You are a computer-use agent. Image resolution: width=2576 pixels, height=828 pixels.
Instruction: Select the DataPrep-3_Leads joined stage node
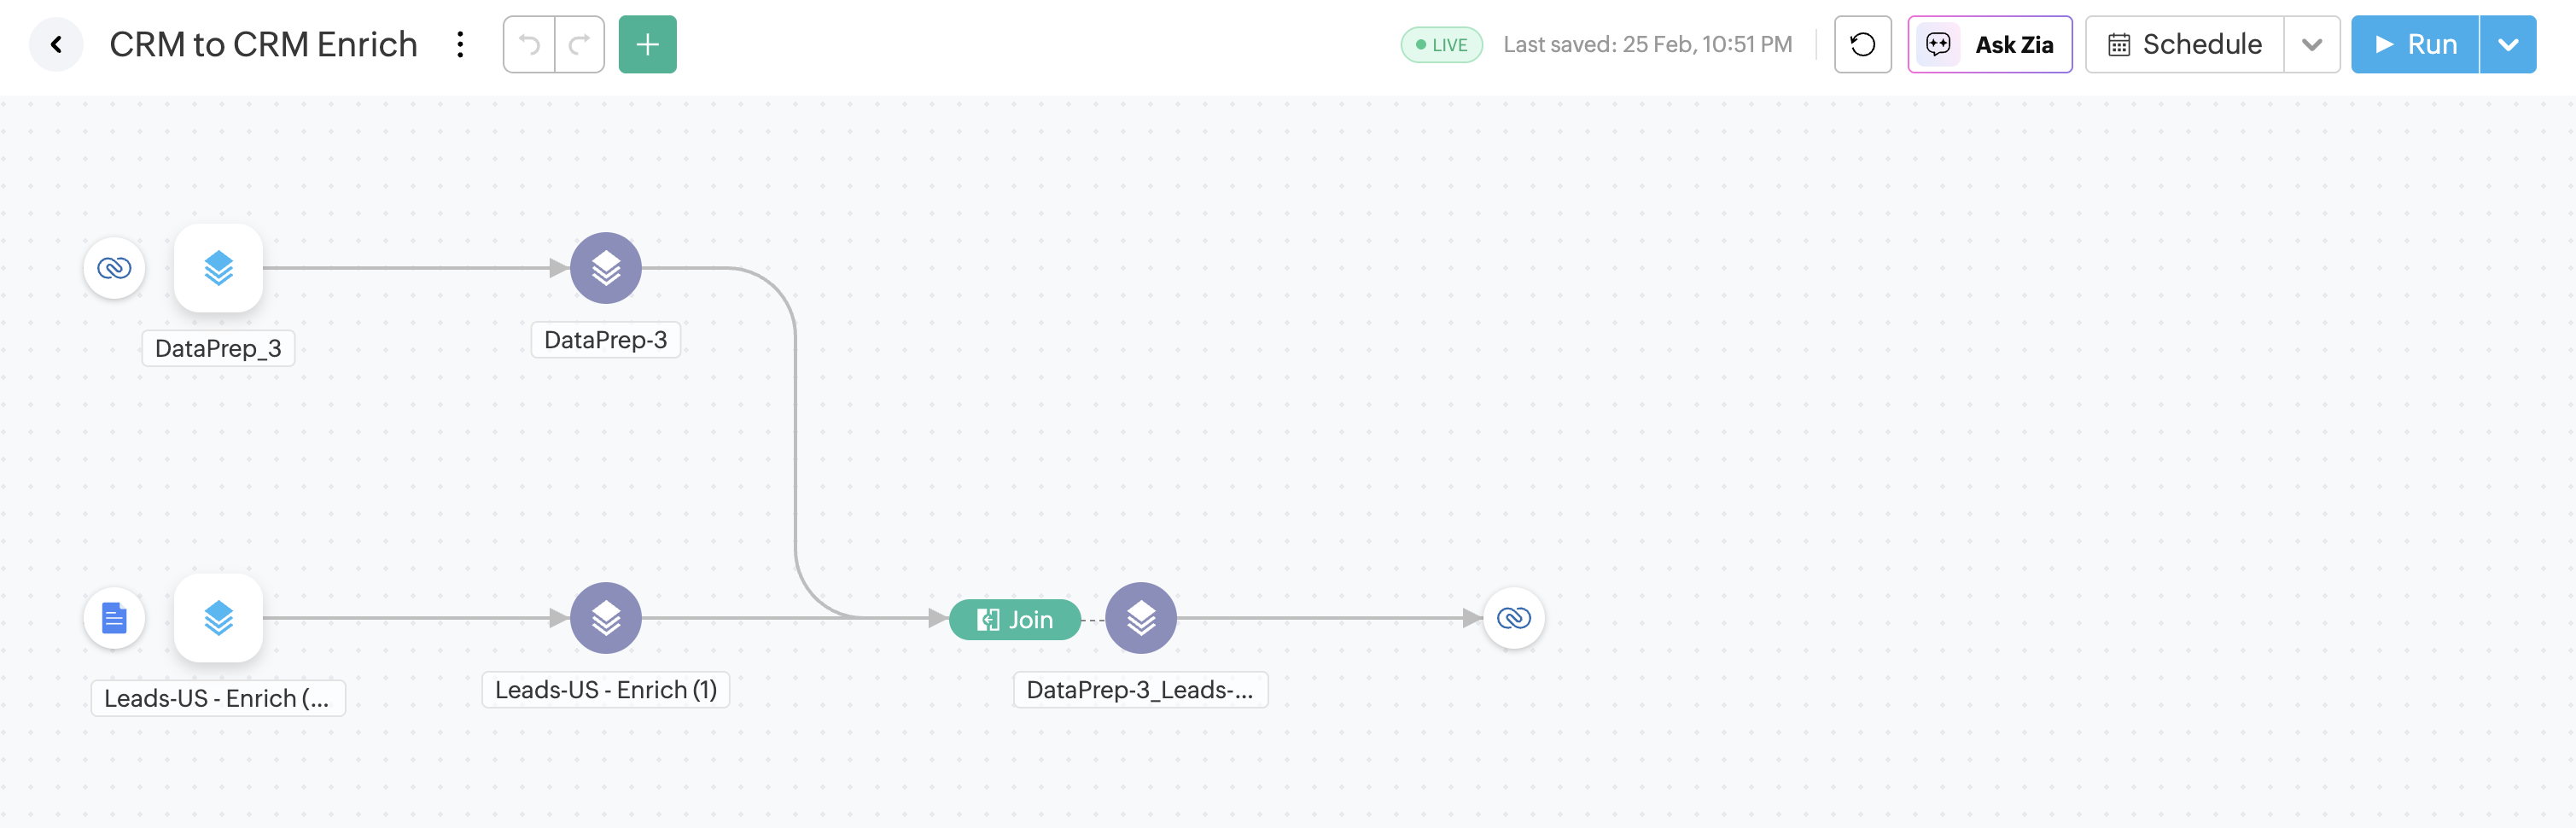pyautogui.click(x=1140, y=618)
